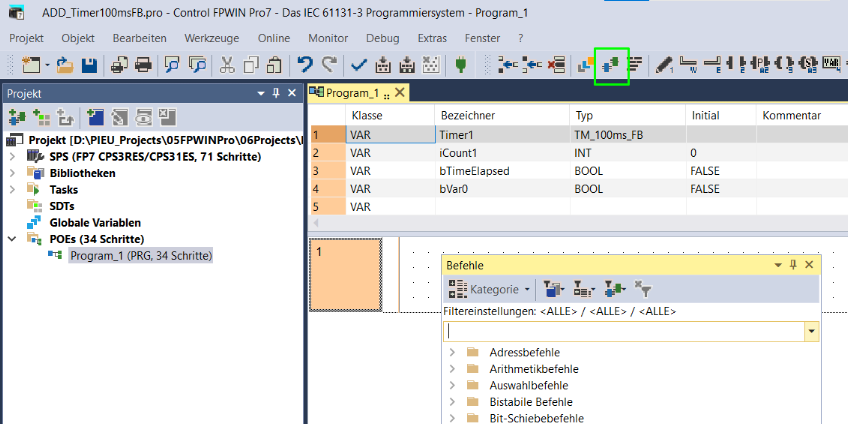Viewport: 848px width, 424px height.
Task: Open the Kategorie dropdown in Befehle
Action: [x=489, y=289]
